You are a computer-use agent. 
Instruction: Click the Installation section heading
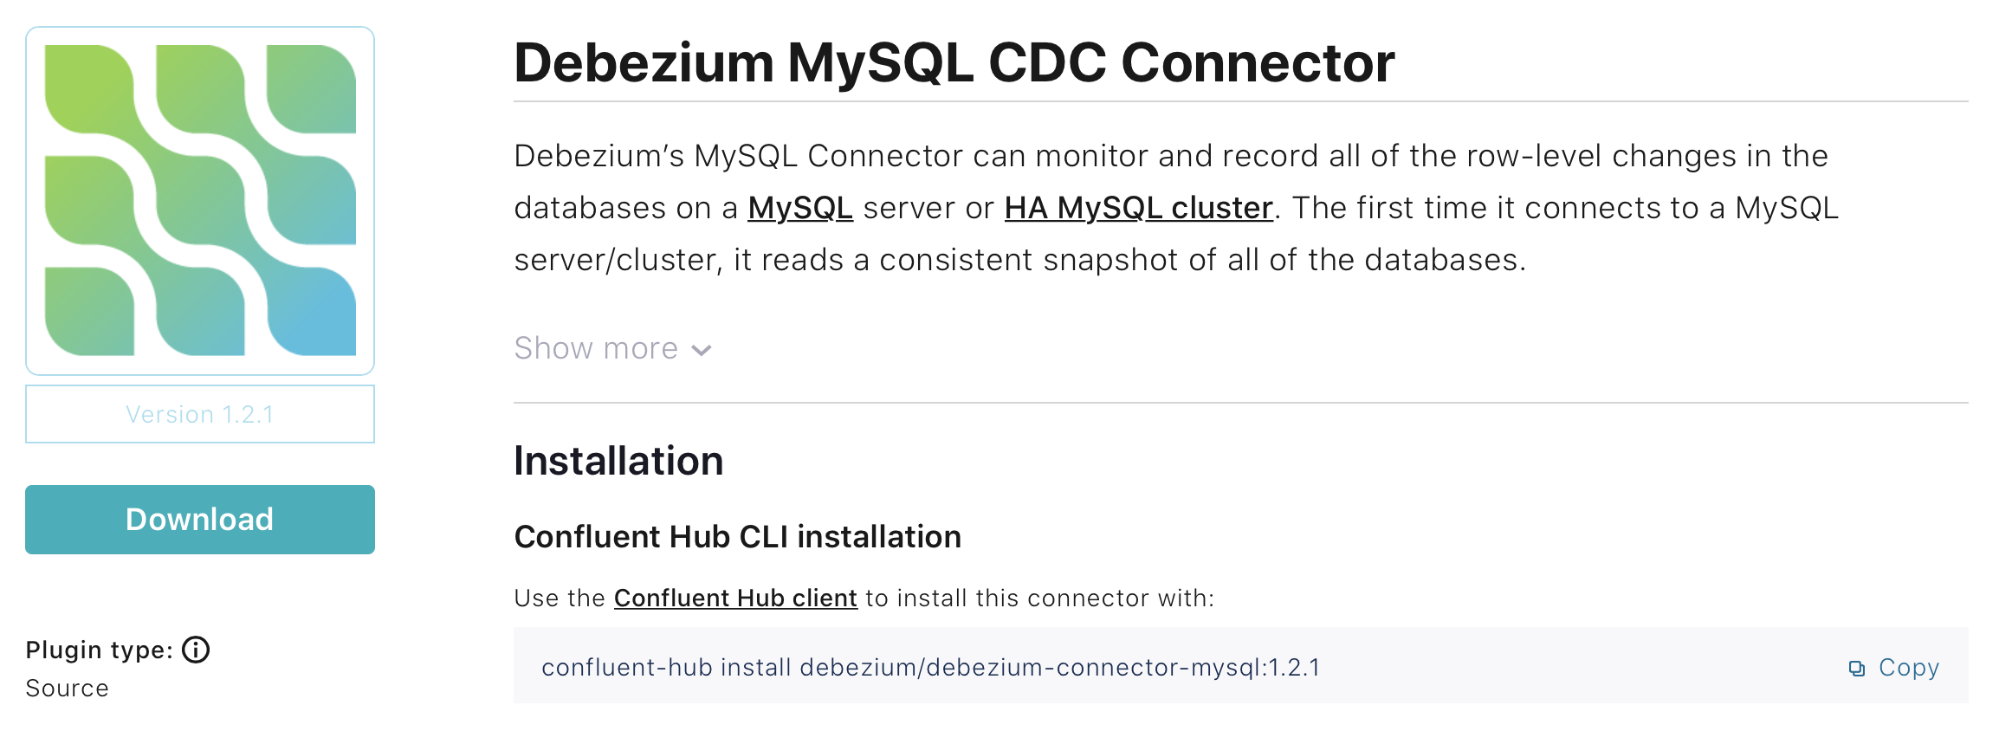point(618,461)
